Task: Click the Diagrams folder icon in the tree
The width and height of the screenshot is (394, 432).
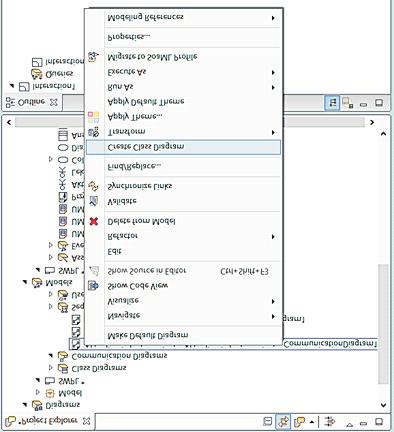Action: click(x=37, y=405)
